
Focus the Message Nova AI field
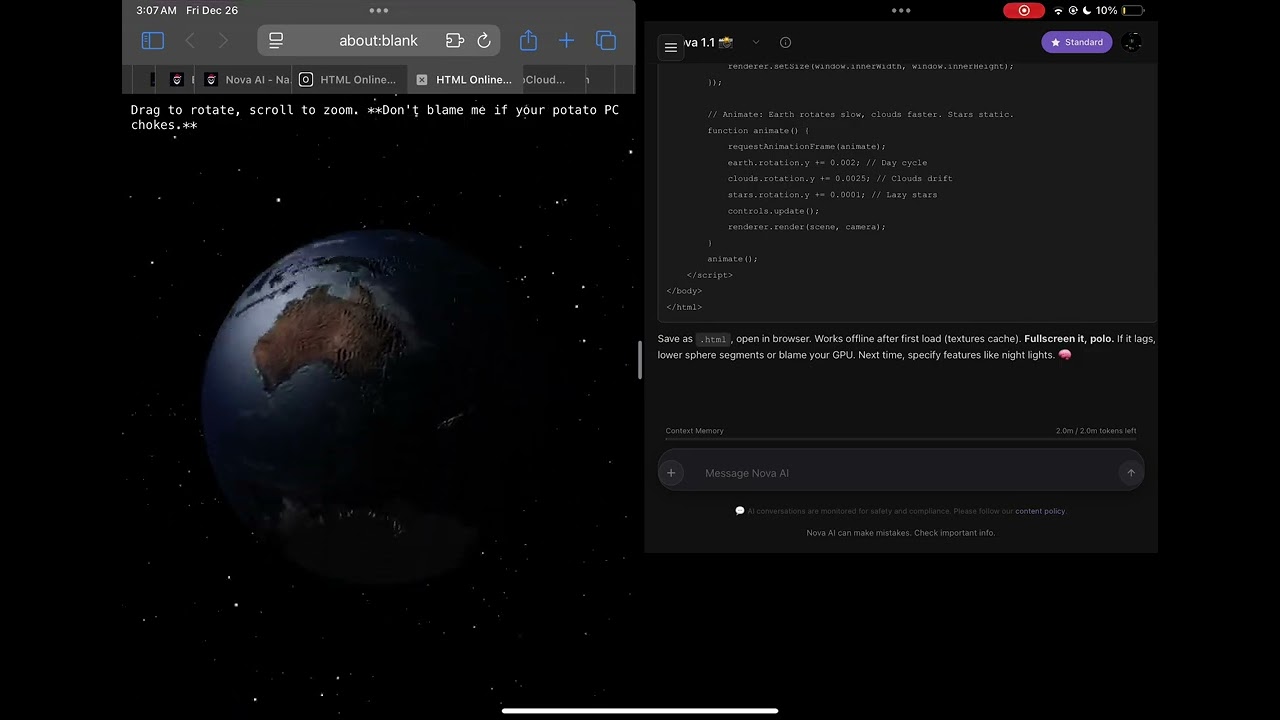click(900, 473)
